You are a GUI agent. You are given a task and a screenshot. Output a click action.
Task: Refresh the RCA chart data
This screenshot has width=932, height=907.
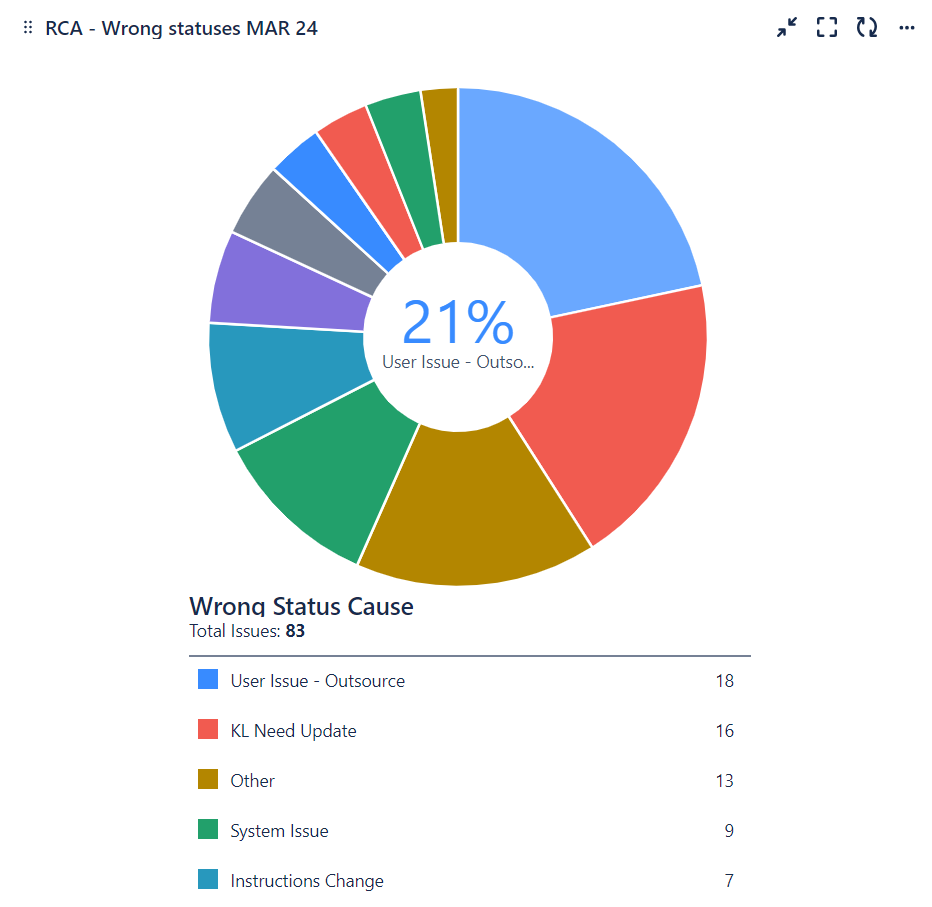pyautogui.click(x=866, y=27)
